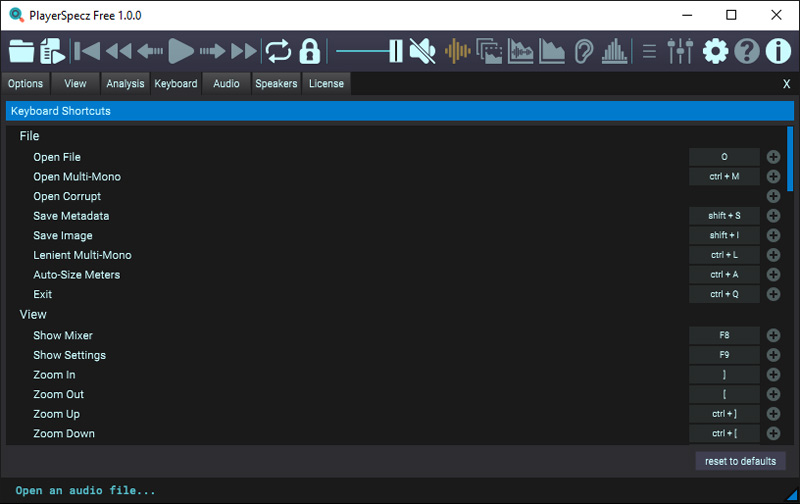800x504 pixels.
Task: Open settings with the gear icon
Action: pos(715,50)
